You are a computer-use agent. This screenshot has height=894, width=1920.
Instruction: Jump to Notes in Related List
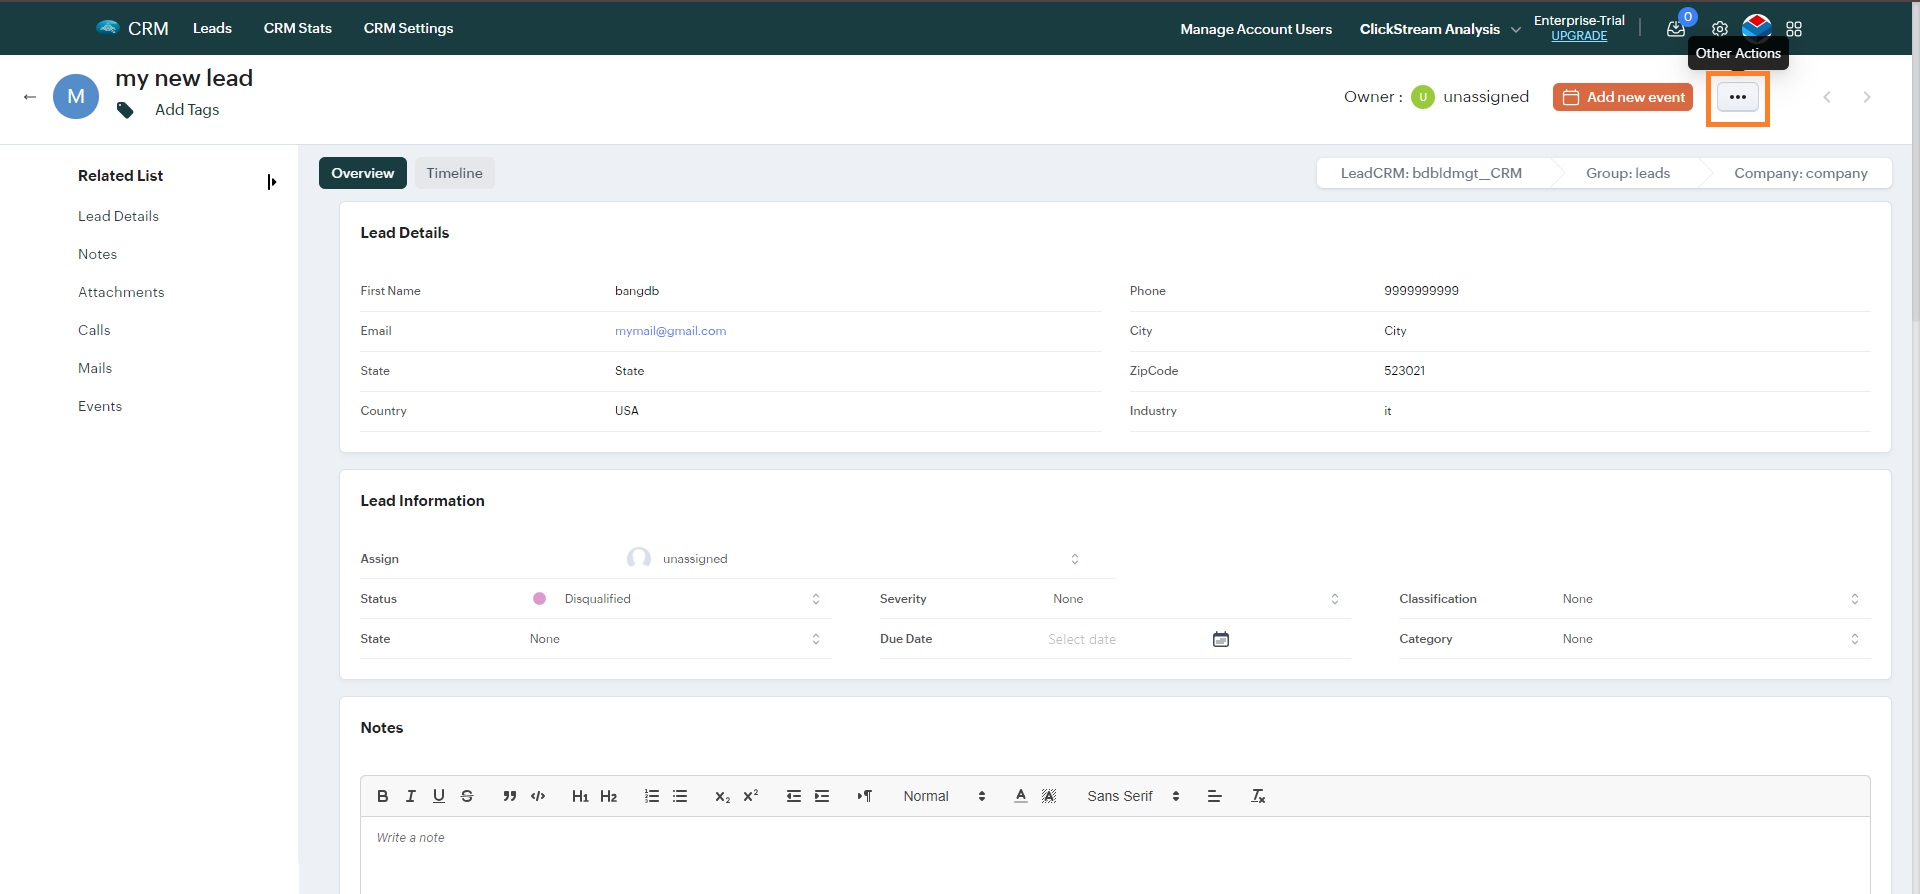[97, 254]
